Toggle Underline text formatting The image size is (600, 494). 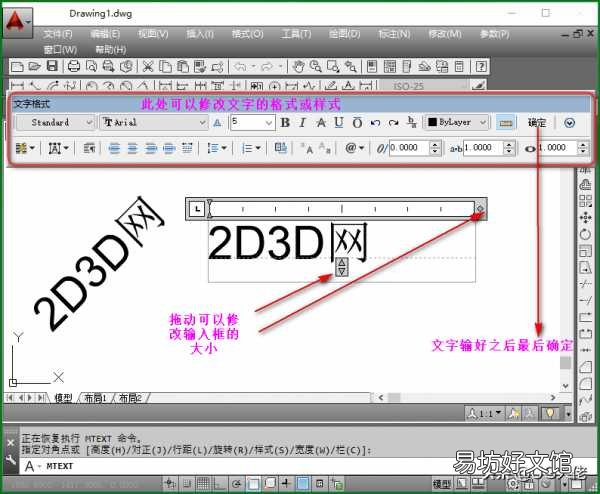[339, 123]
